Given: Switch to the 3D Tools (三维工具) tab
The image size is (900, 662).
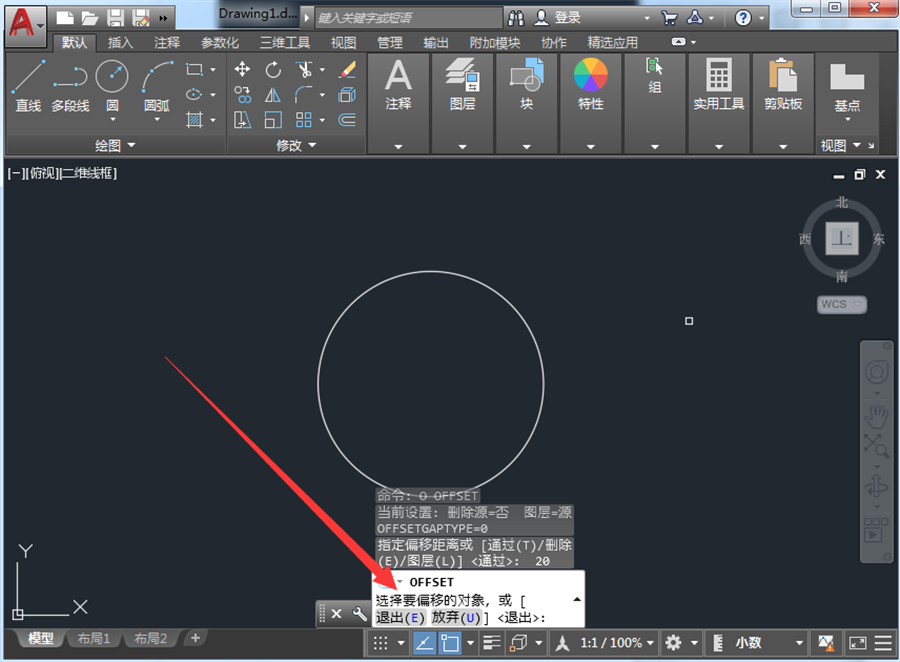Looking at the screenshot, I should [x=285, y=42].
